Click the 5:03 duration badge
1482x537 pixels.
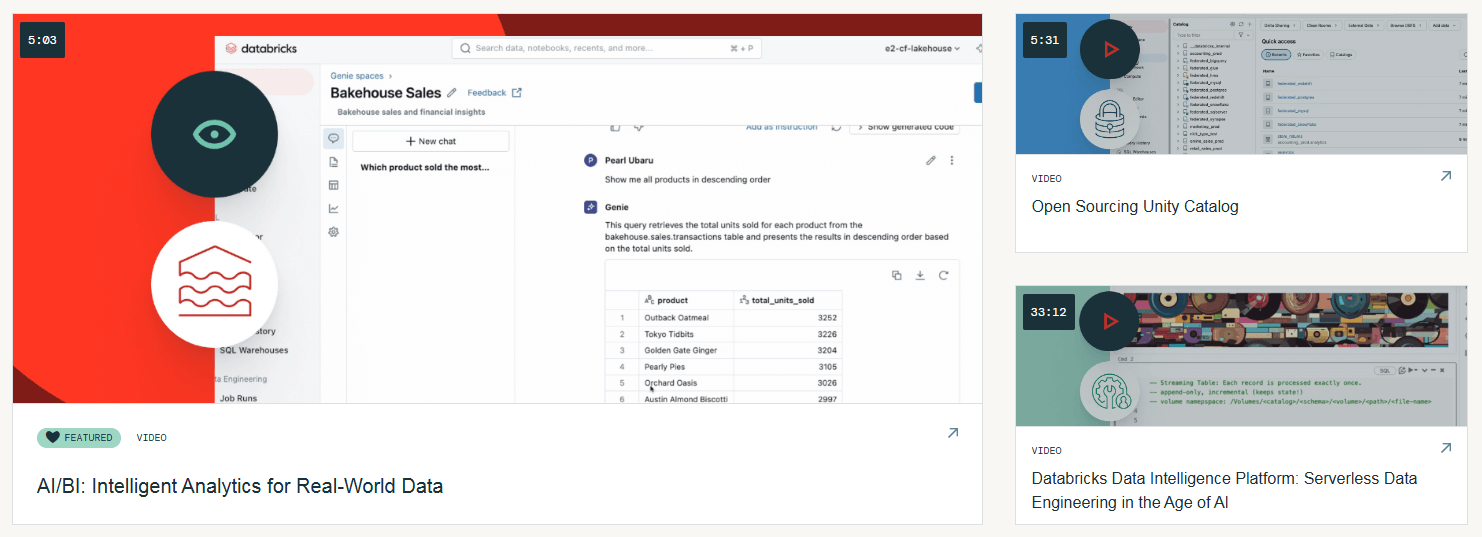tap(42, 40)
